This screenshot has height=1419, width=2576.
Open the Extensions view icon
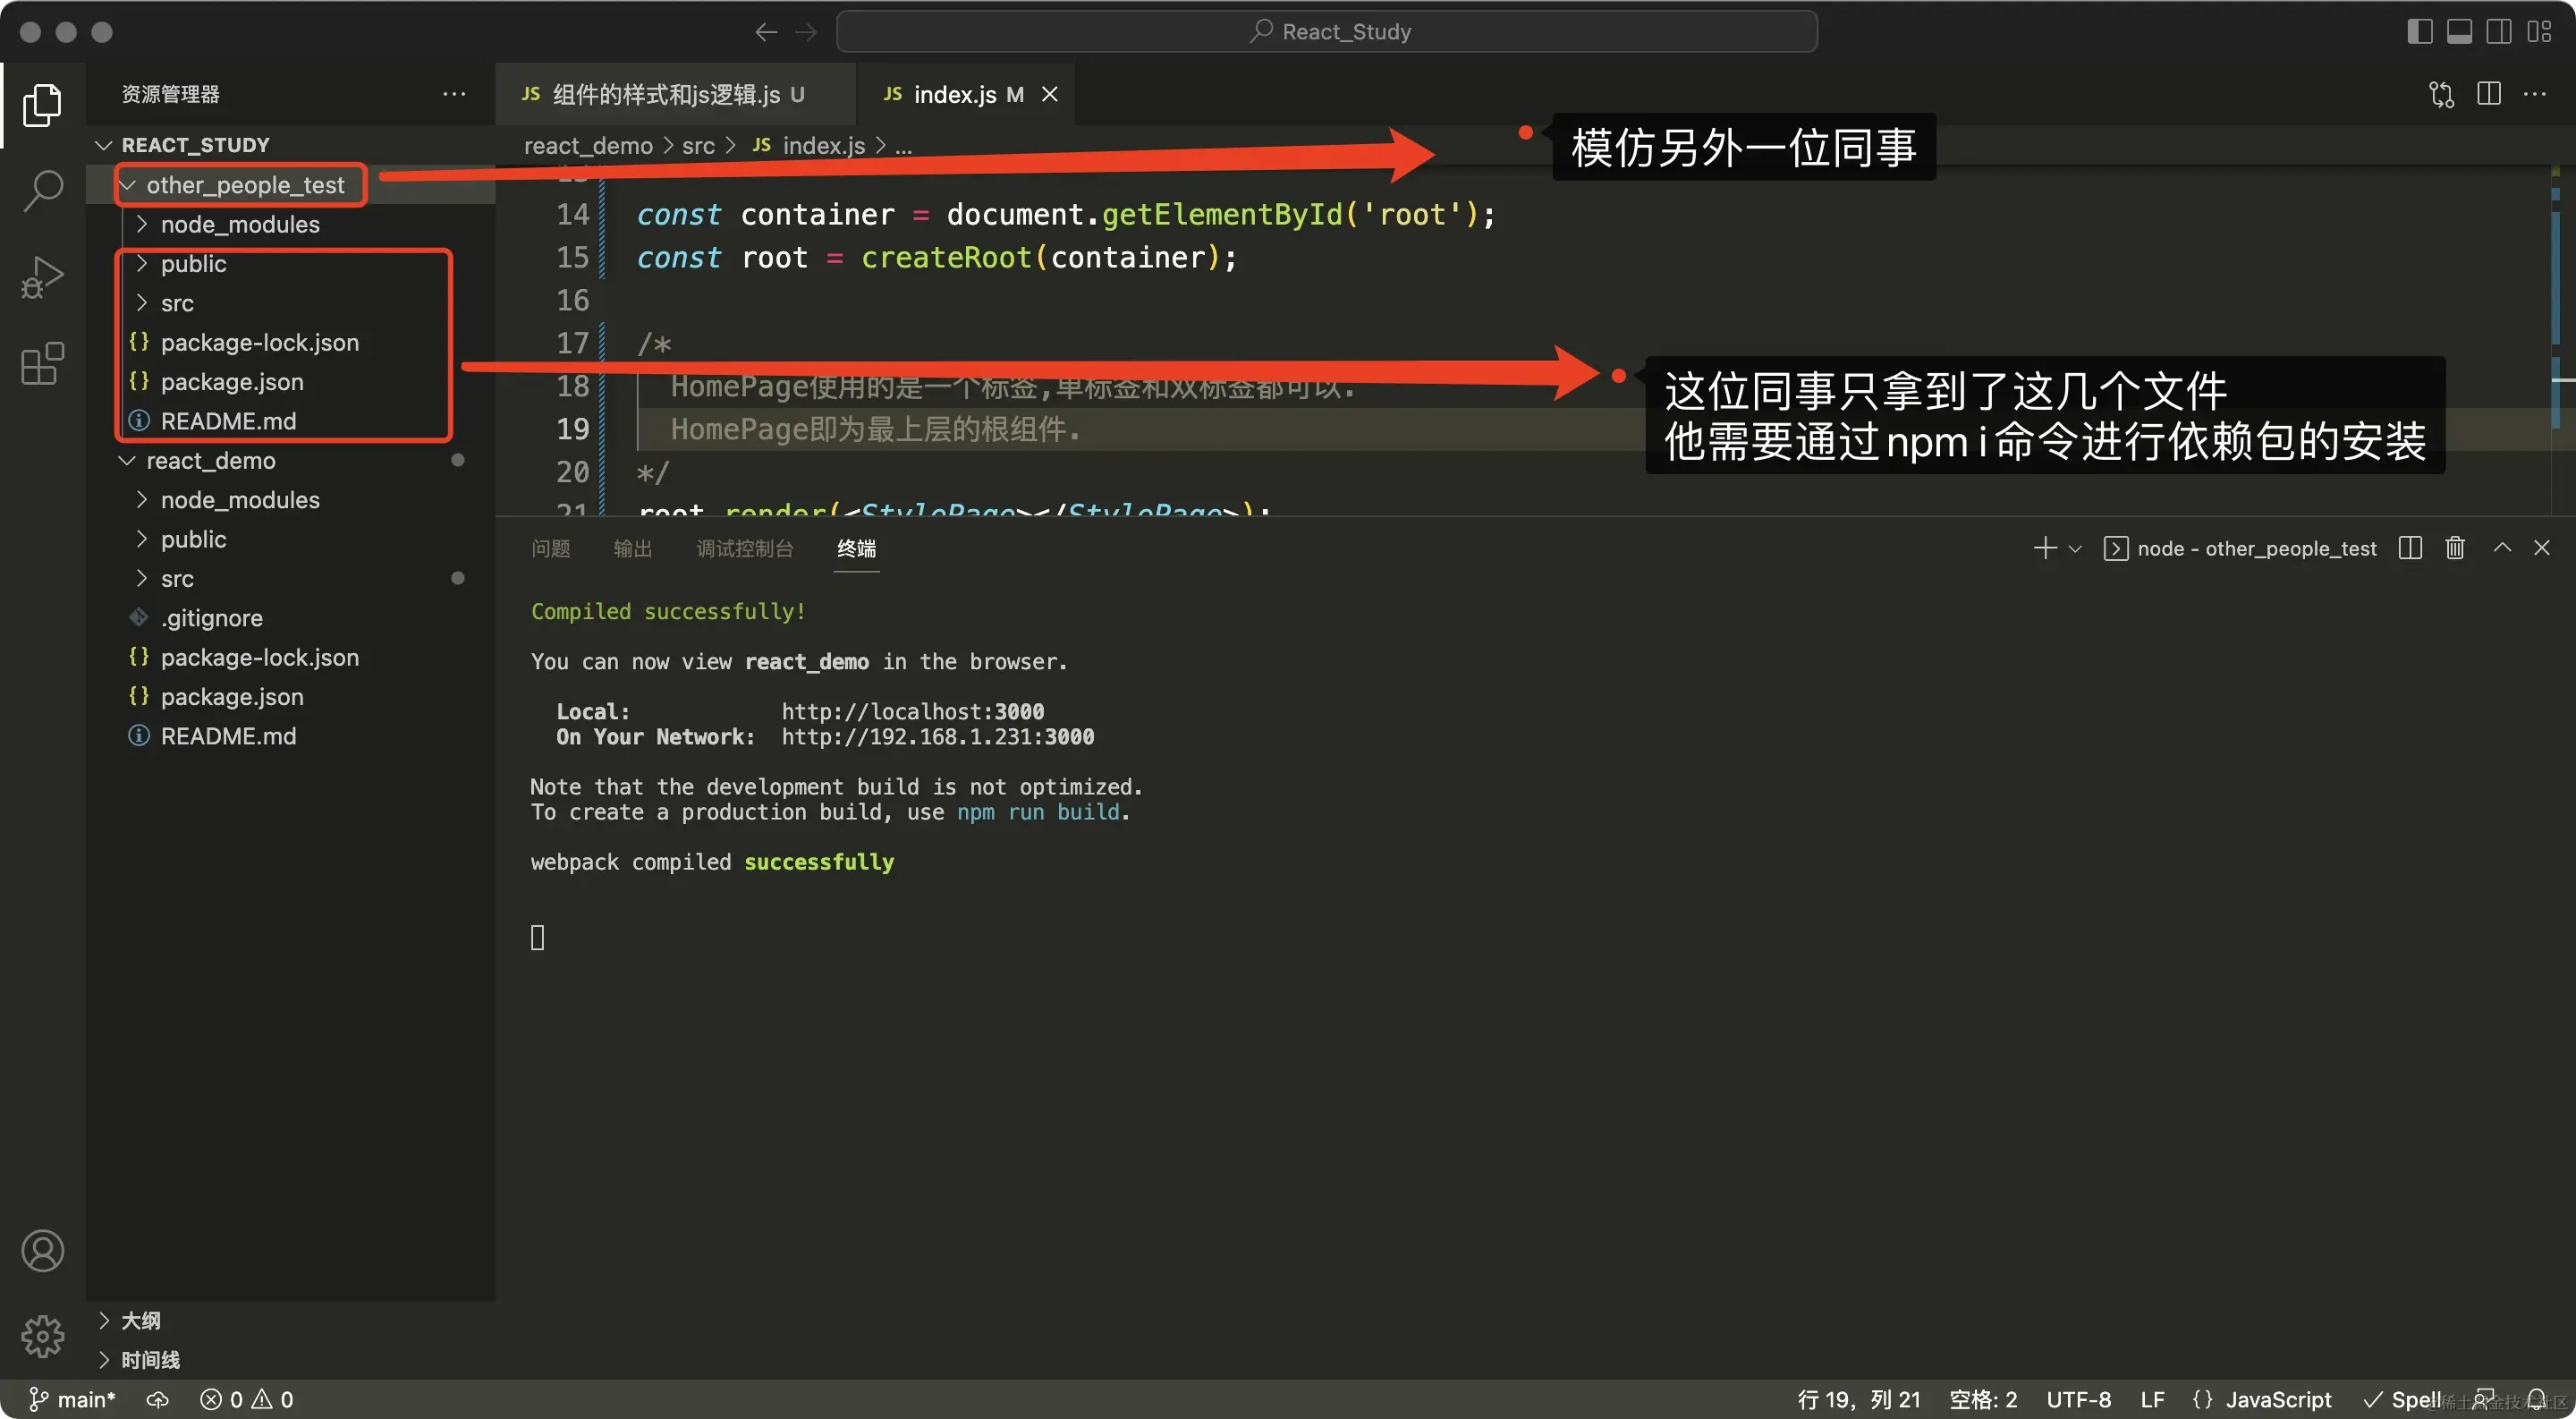(x=42, y=364)
